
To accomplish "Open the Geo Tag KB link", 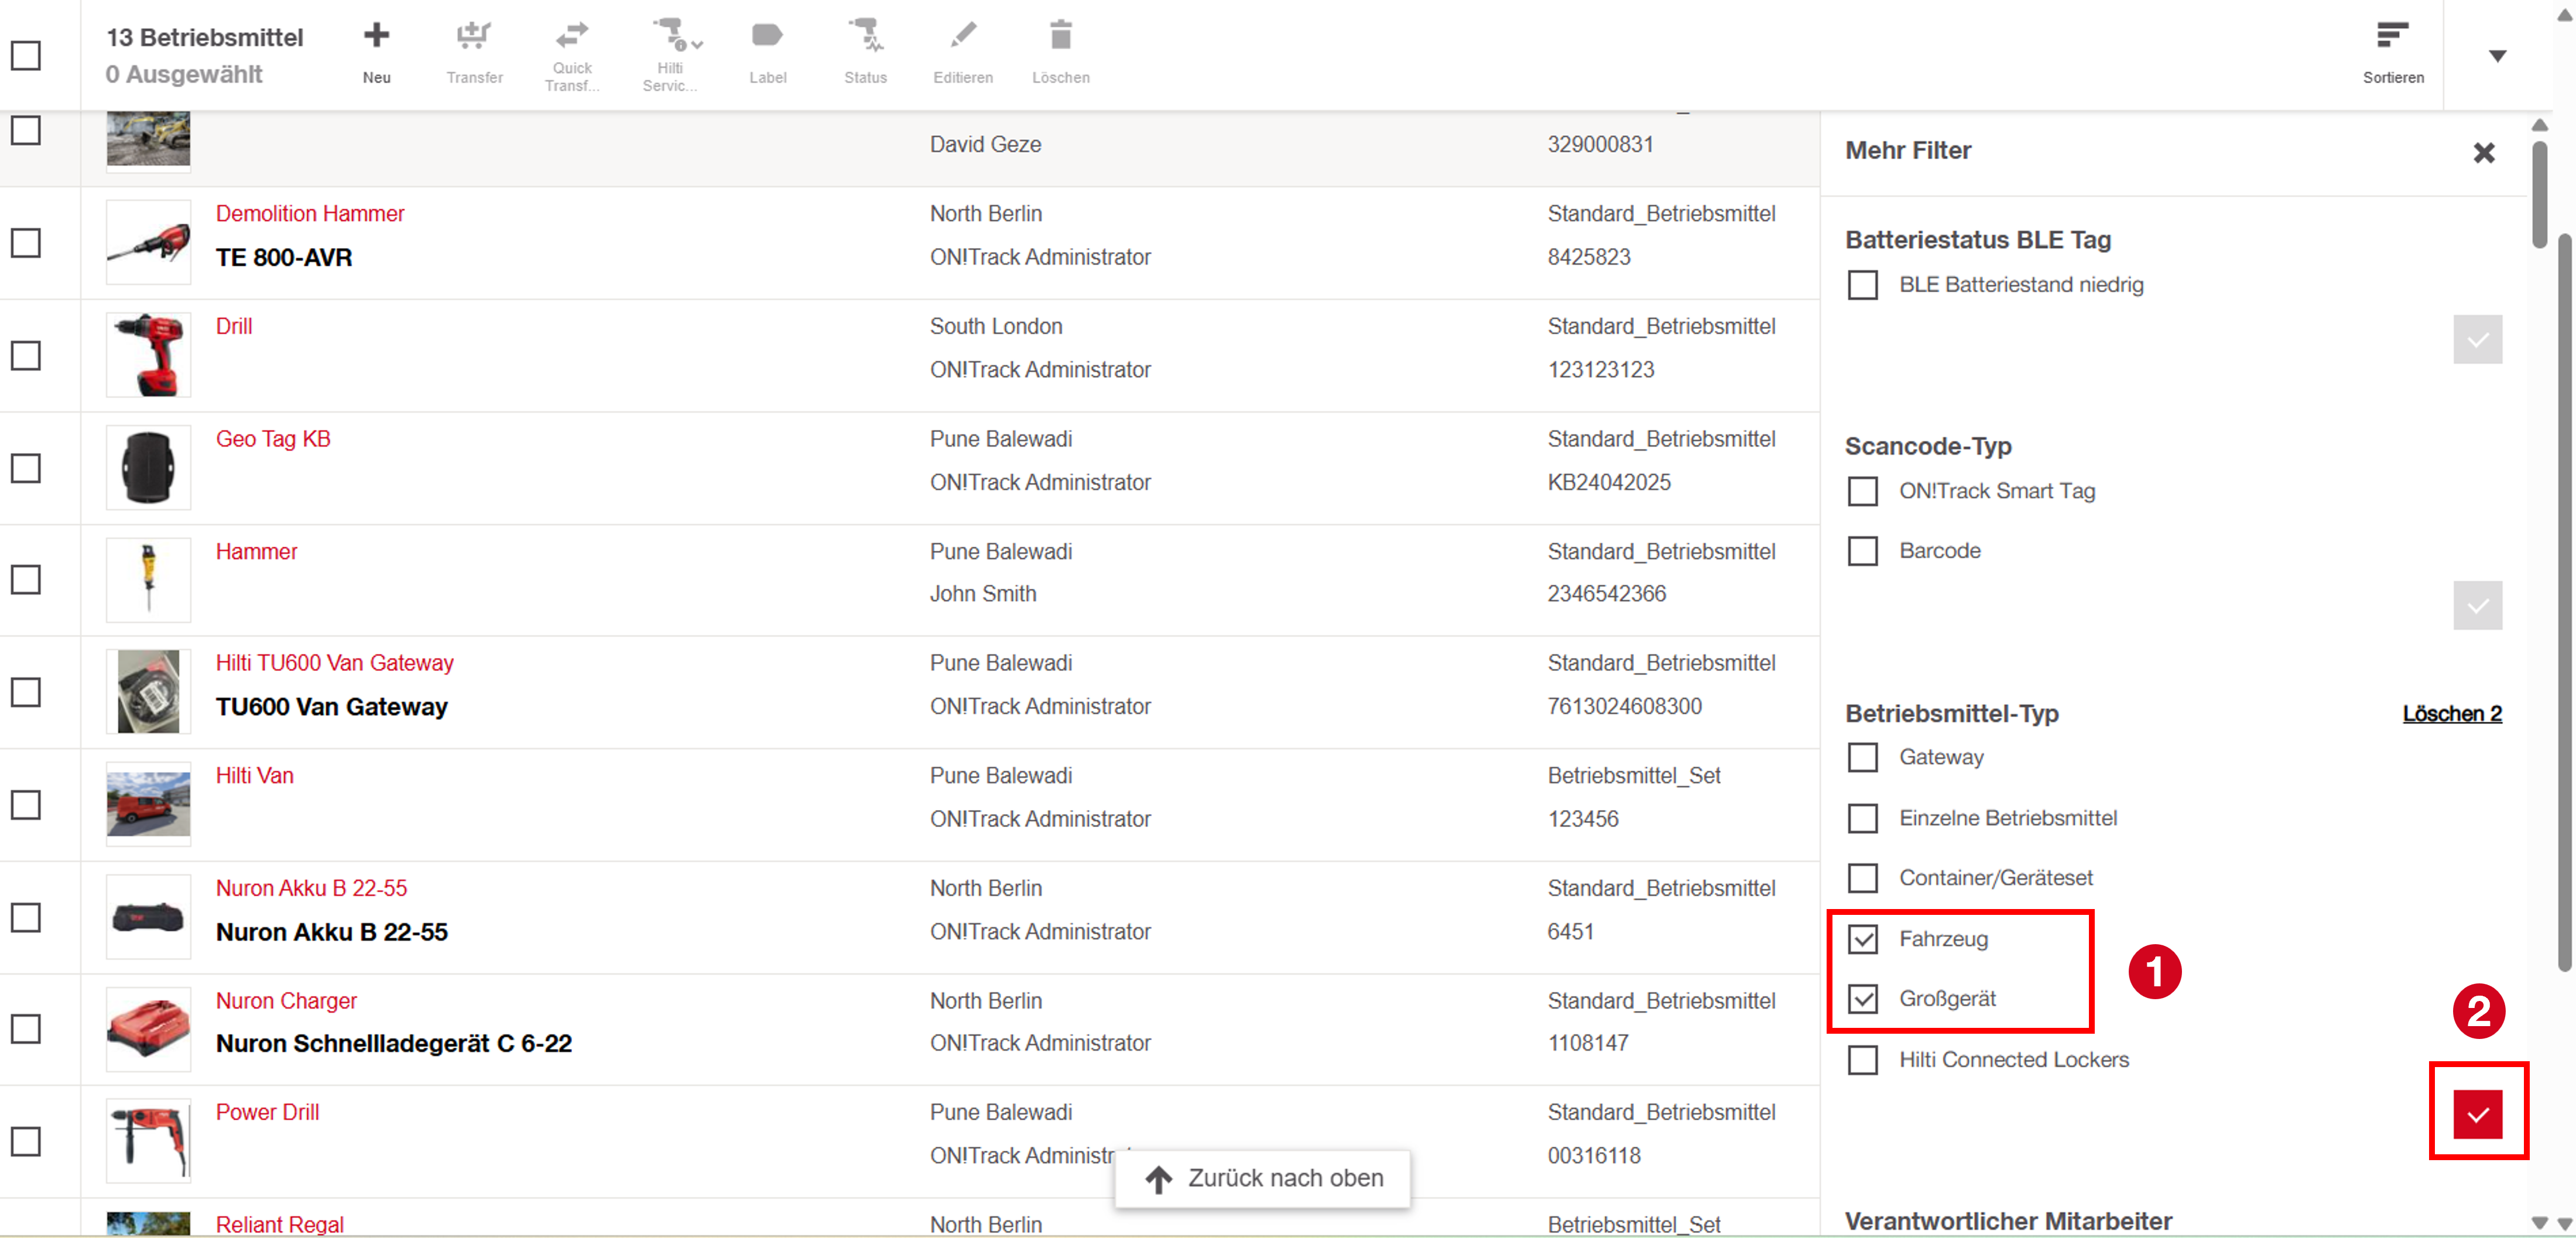I will tap(273, 439).
